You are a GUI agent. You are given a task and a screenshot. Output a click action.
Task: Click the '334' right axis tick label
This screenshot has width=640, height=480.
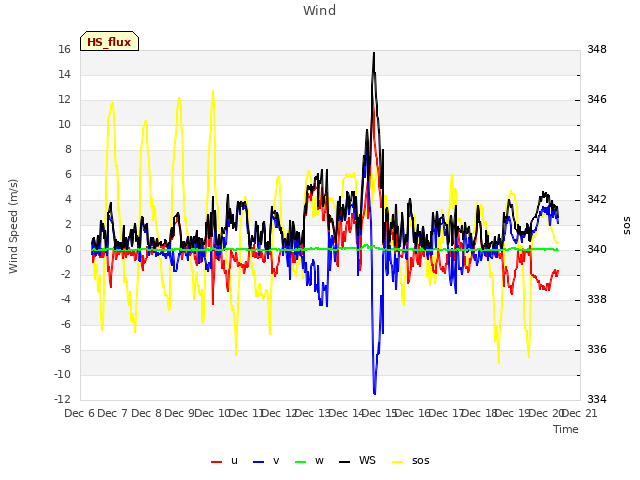point(597,399)
